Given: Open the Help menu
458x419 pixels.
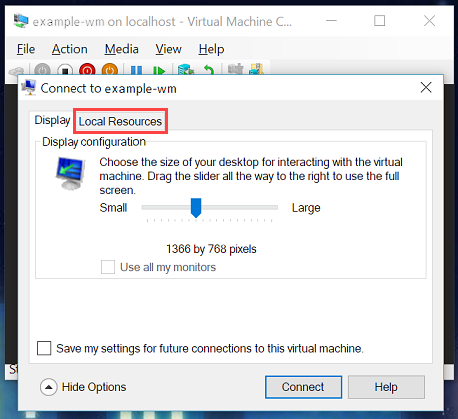Looking at the screenshot, I should (x=211, y=49).
